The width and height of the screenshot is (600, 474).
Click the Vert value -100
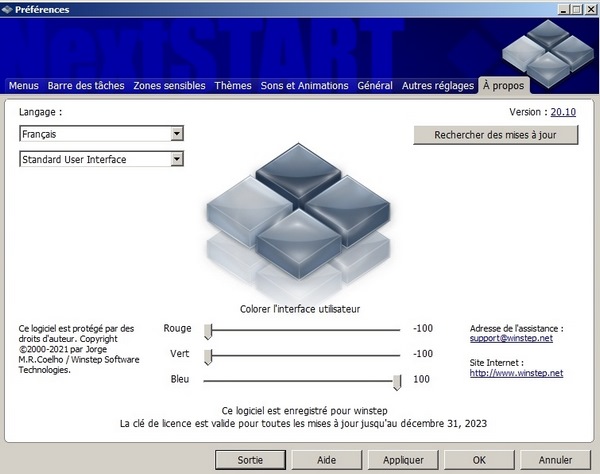click(423, 354)
